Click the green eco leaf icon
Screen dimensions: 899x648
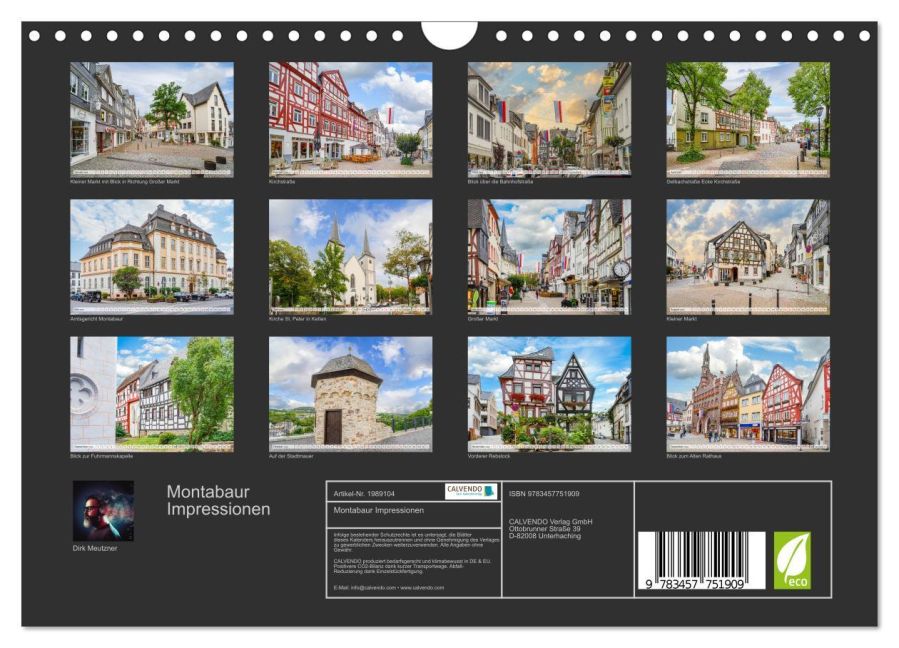pyautogui.click(x=792, y=560)
